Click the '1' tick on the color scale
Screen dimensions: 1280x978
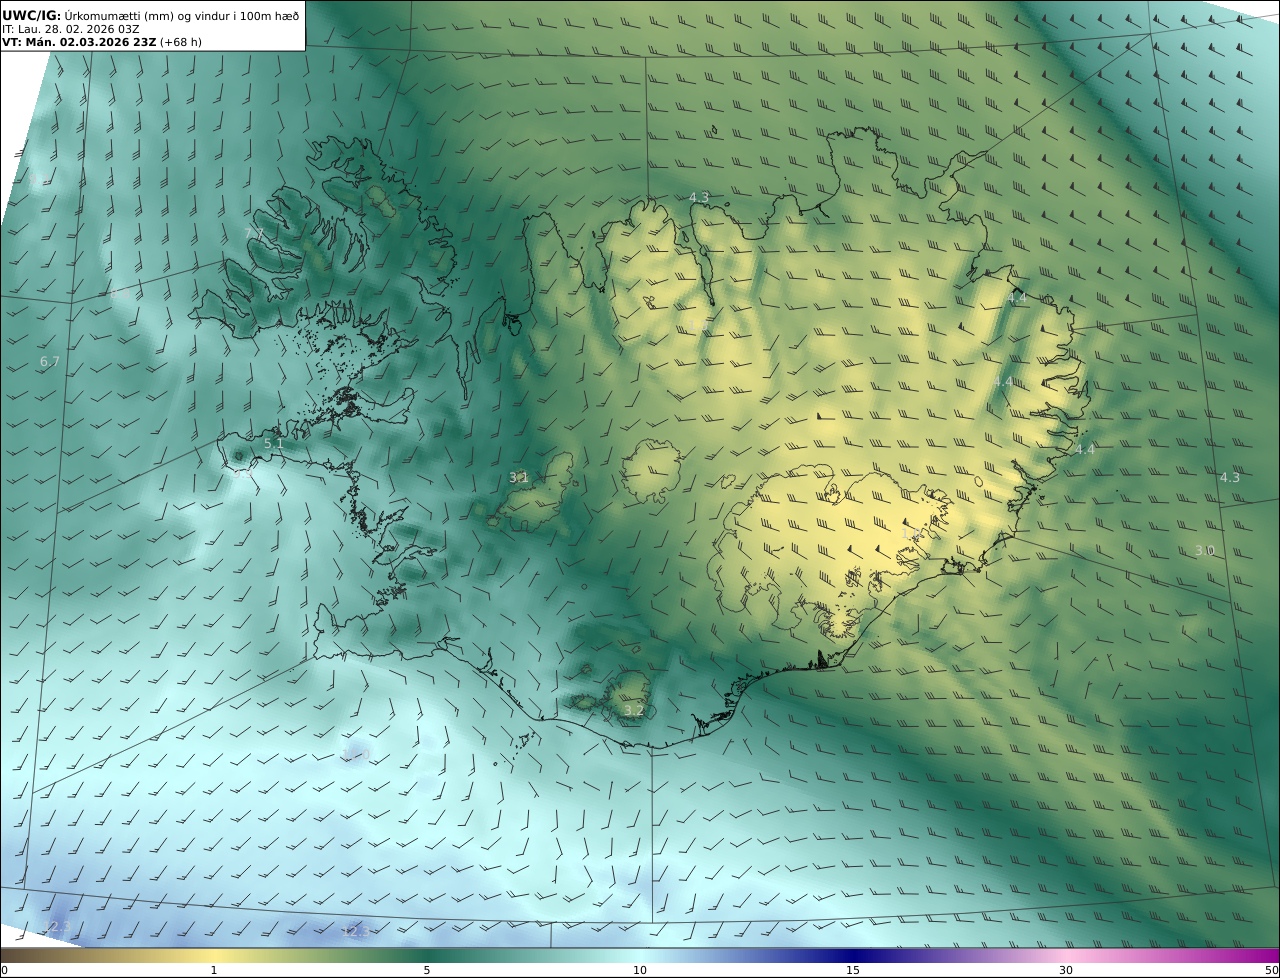tap(214, 970)
